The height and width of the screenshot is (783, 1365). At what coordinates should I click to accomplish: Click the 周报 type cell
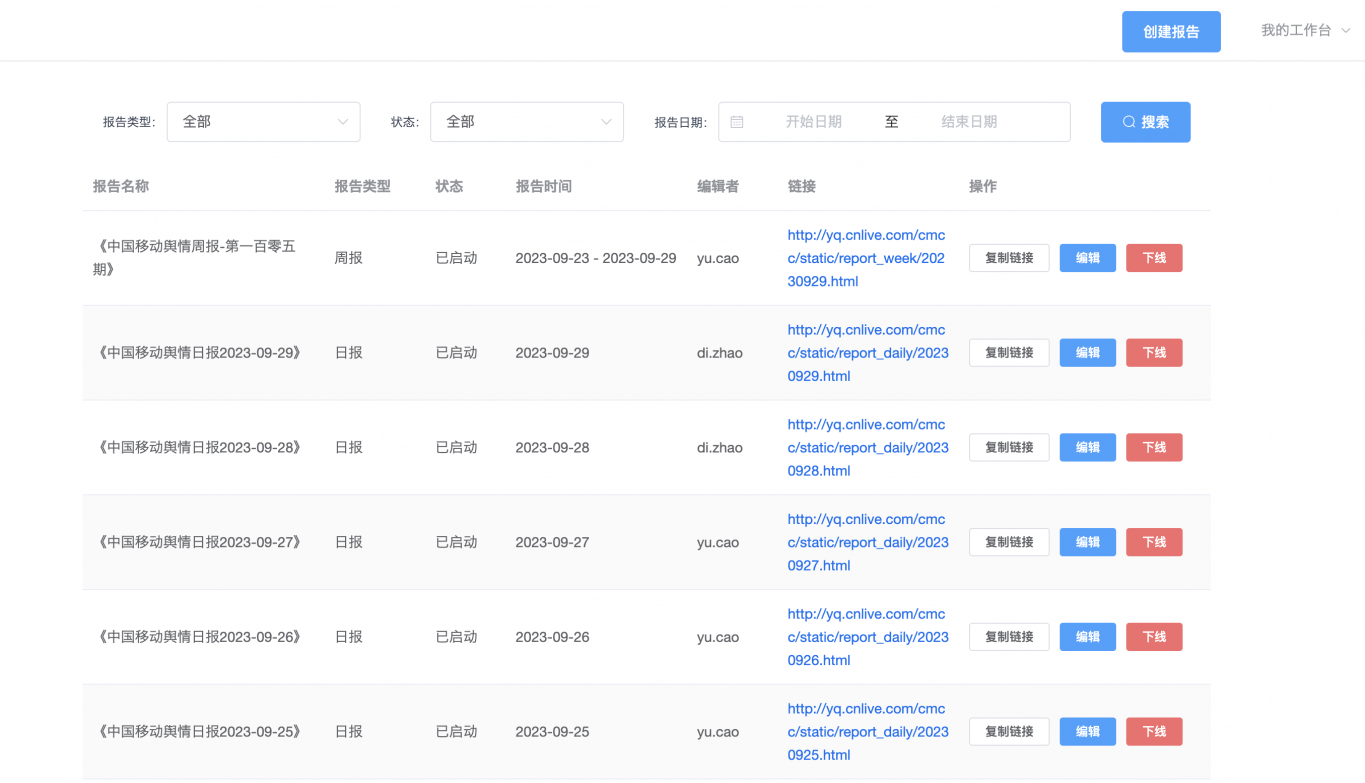(349, 258)
